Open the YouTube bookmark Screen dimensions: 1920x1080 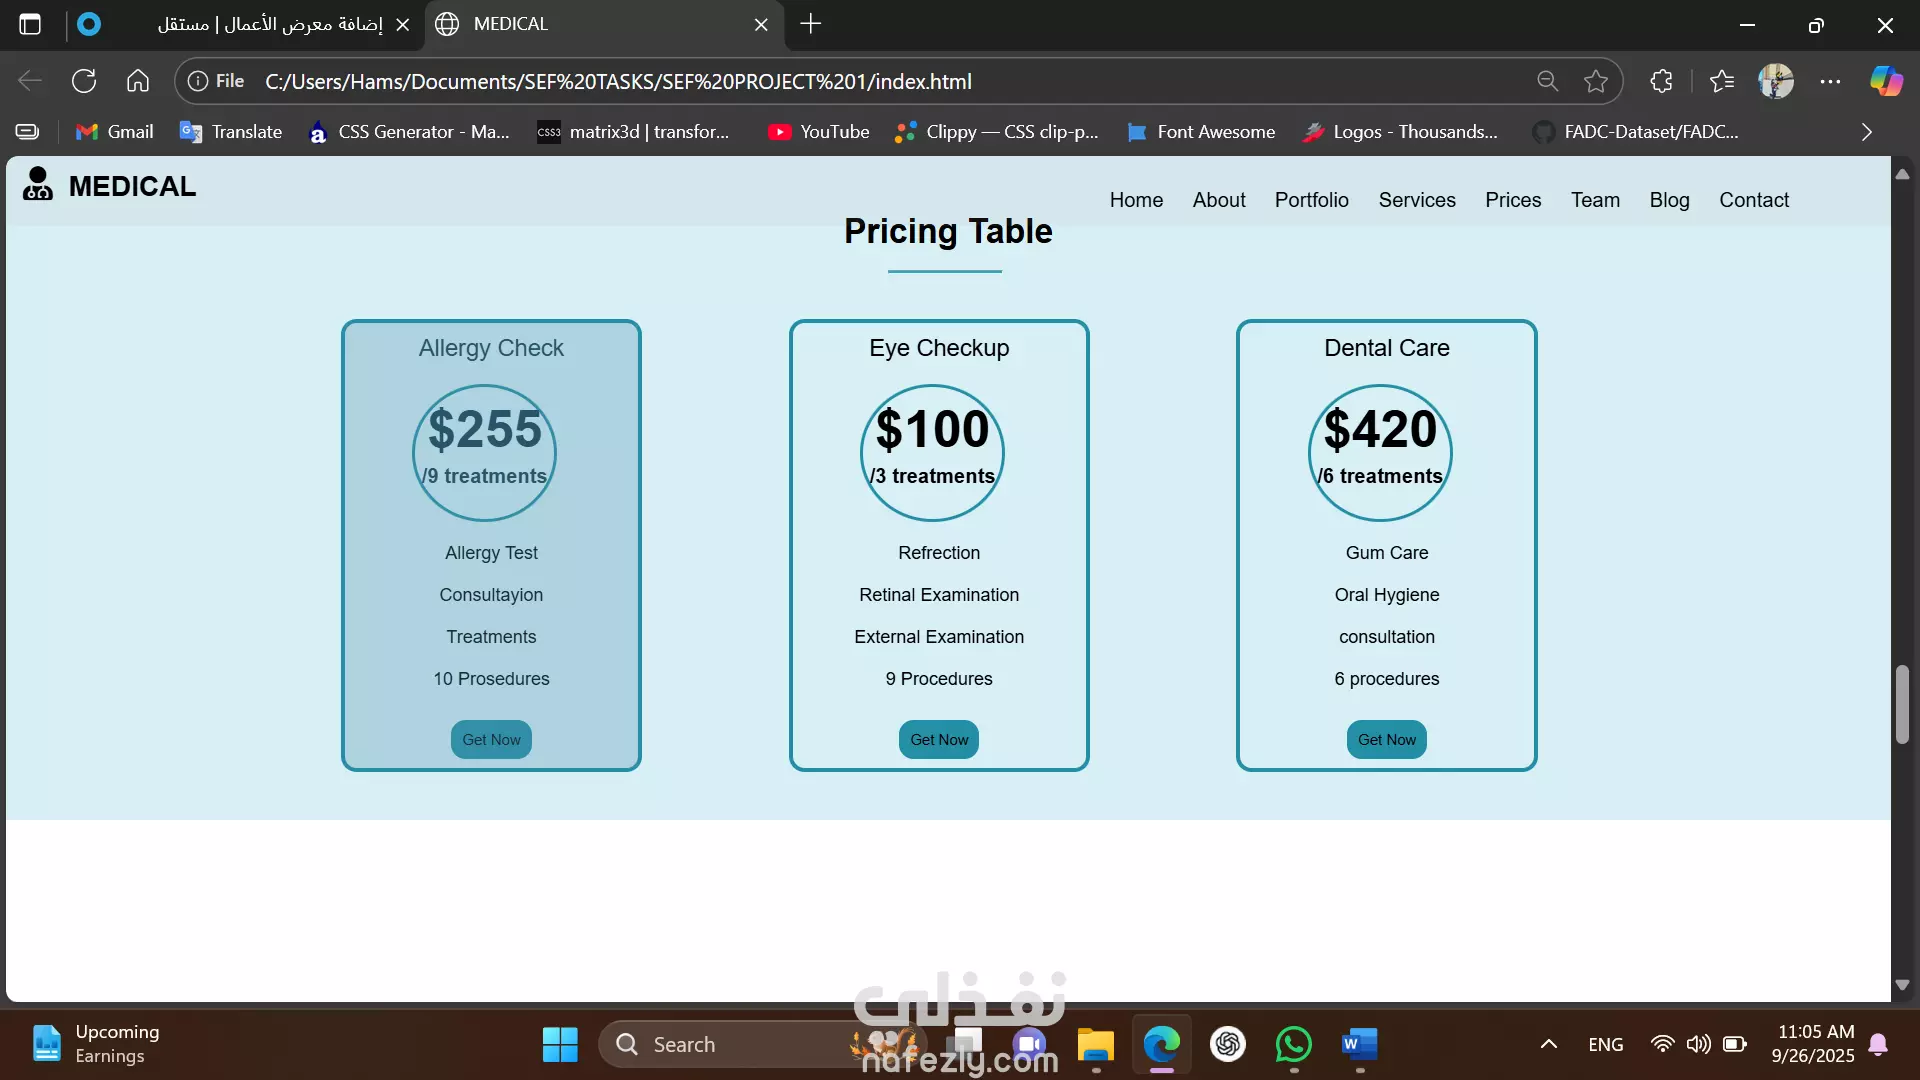pyautogui.click(x=819, y=132)
